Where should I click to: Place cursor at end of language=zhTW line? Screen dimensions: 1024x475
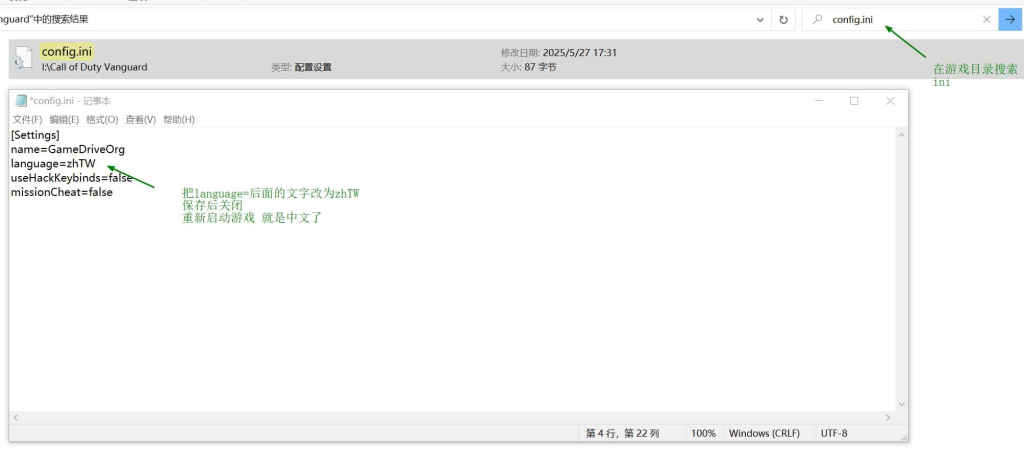click(96, 163)
